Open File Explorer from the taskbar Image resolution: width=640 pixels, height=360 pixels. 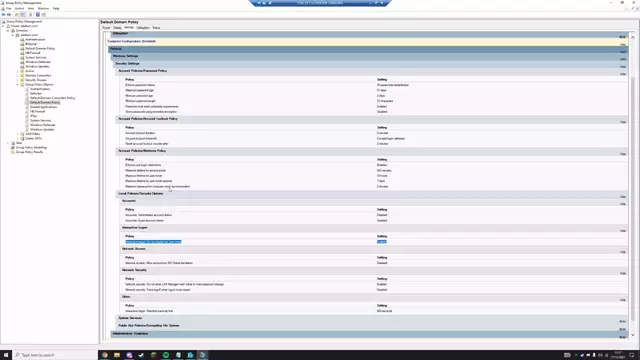(x=117, y=355)
